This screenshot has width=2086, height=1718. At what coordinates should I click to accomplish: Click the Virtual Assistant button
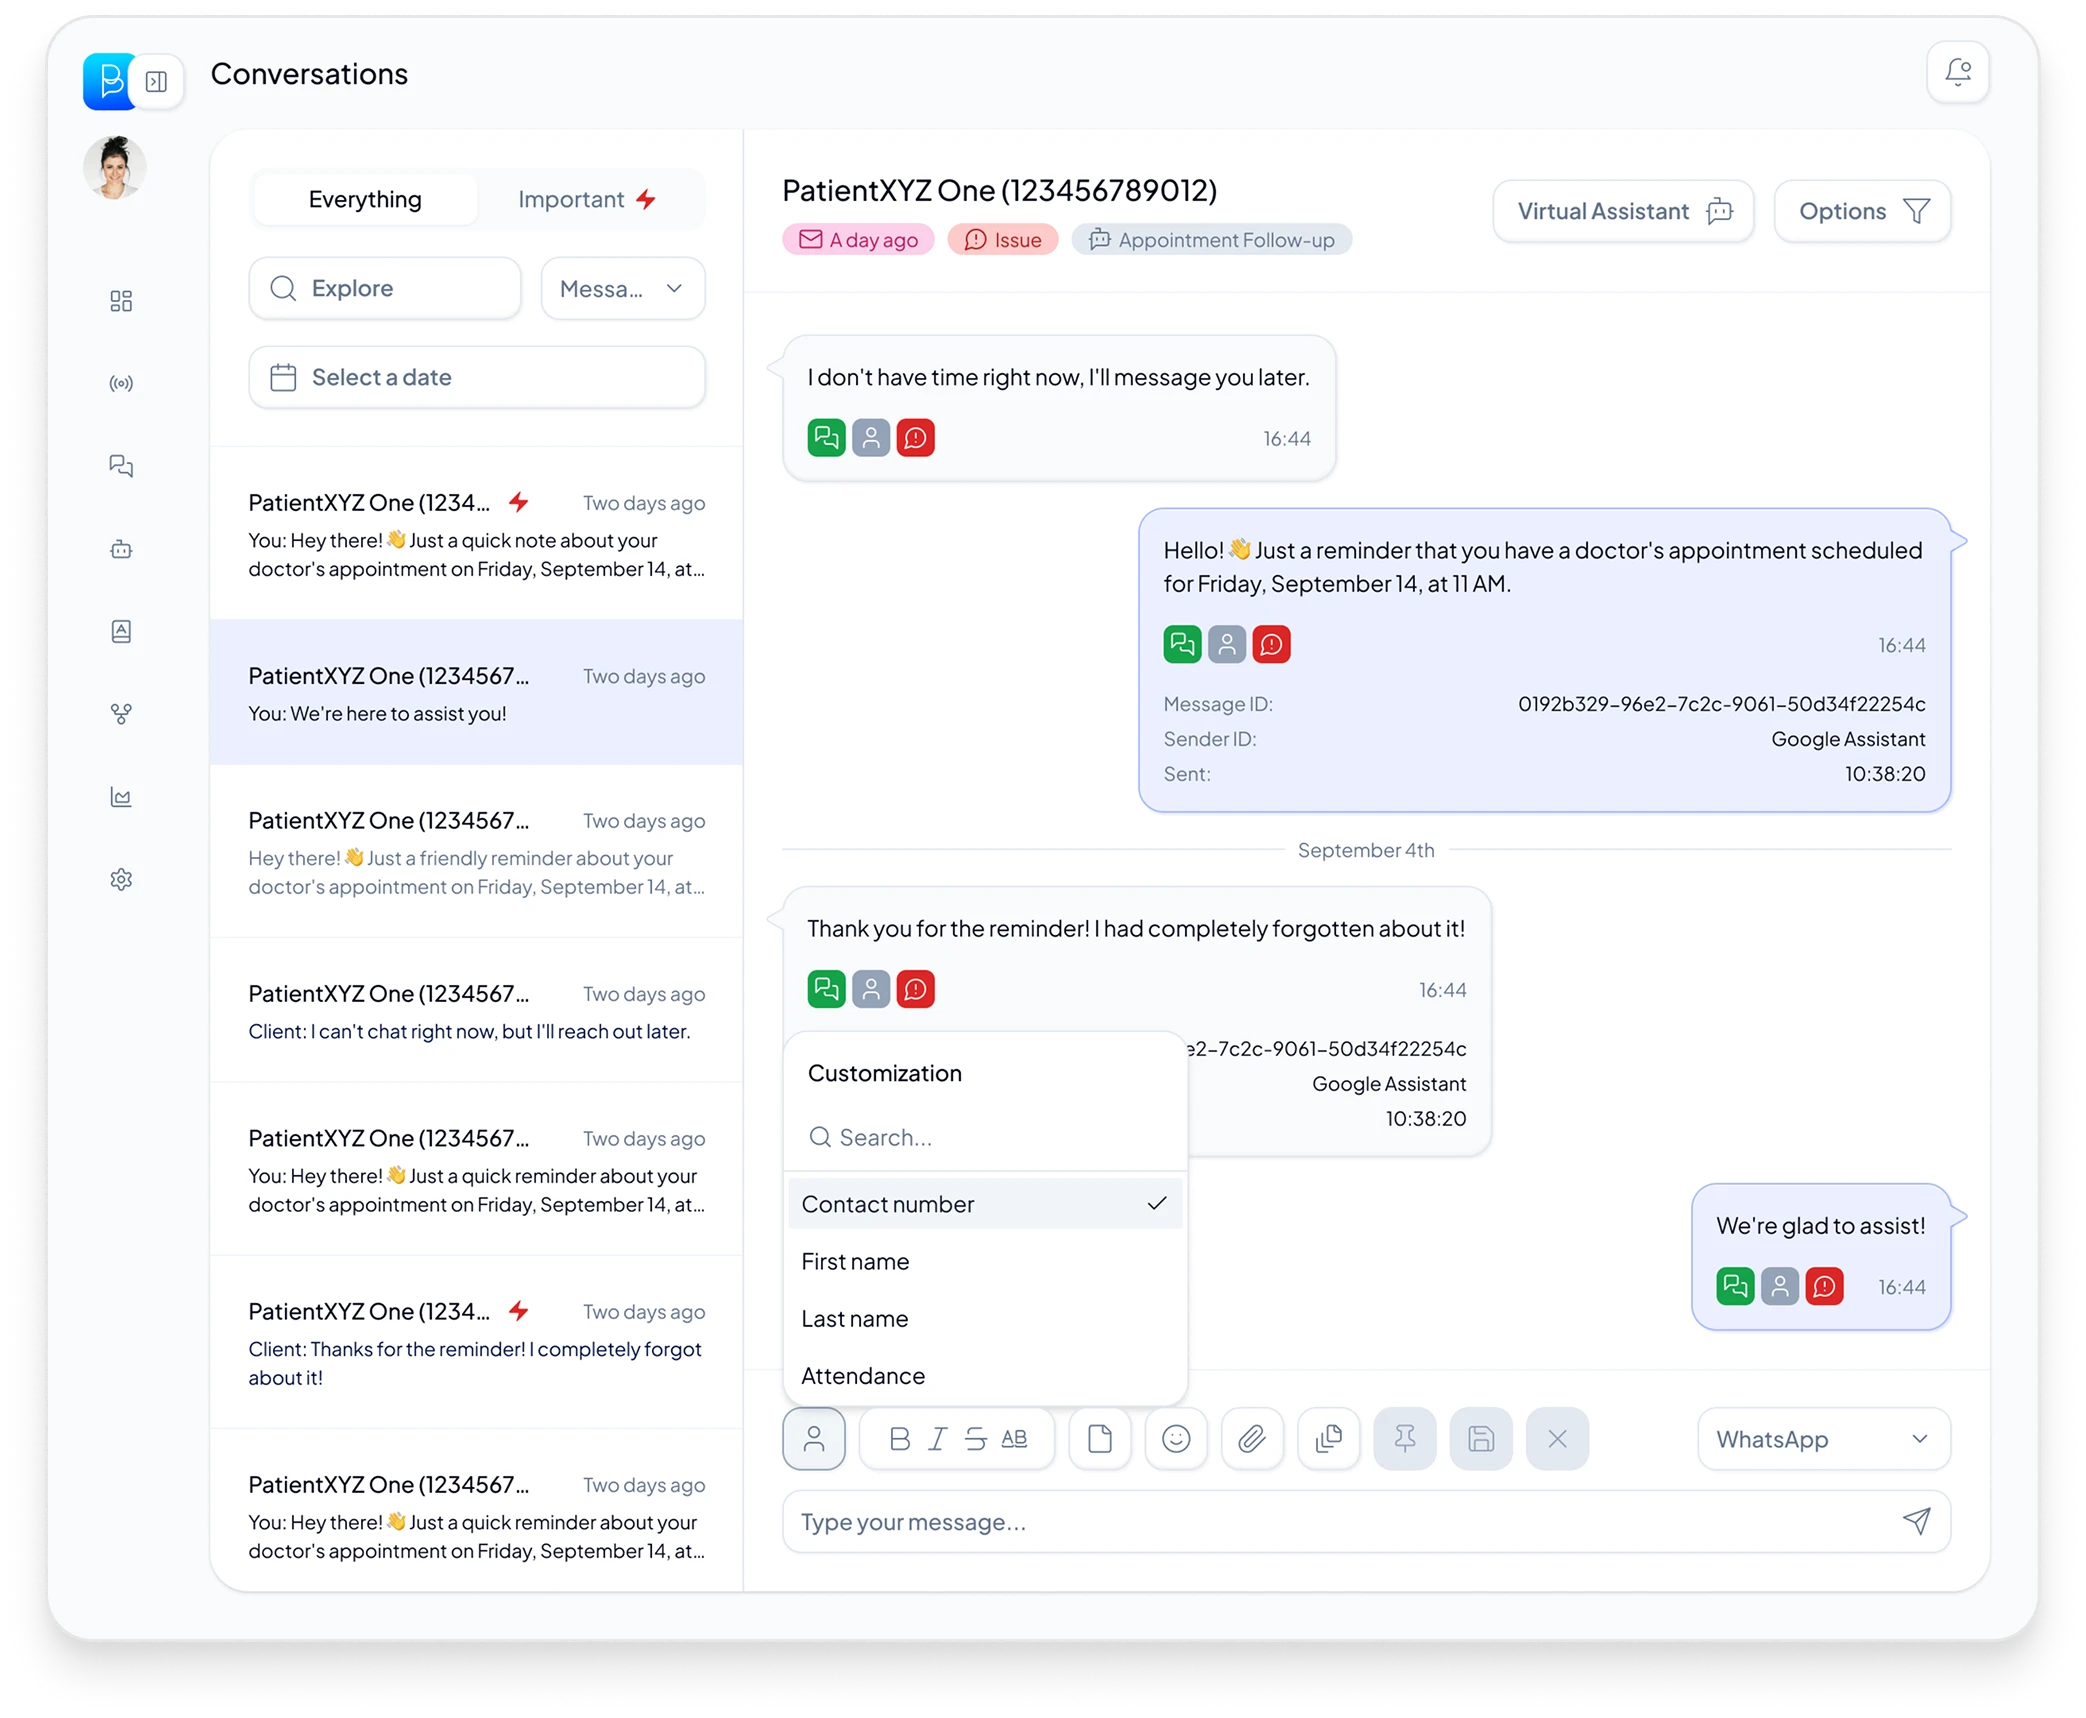(1622, 211)
